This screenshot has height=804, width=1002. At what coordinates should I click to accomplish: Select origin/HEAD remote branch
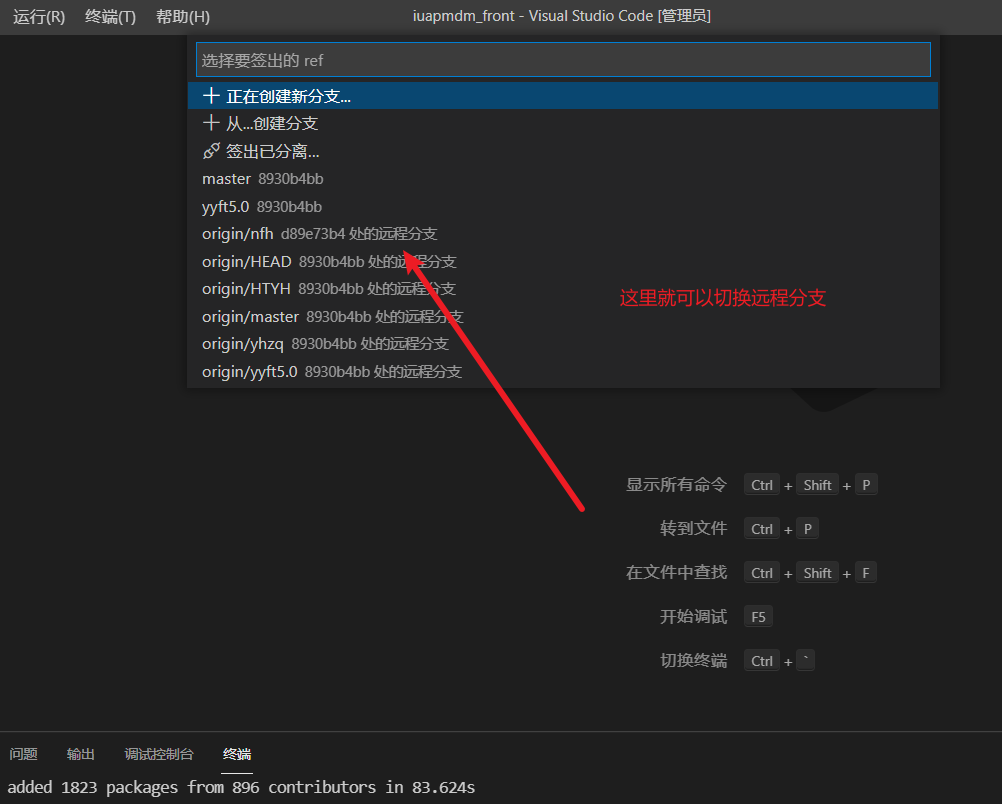[563, 261]
